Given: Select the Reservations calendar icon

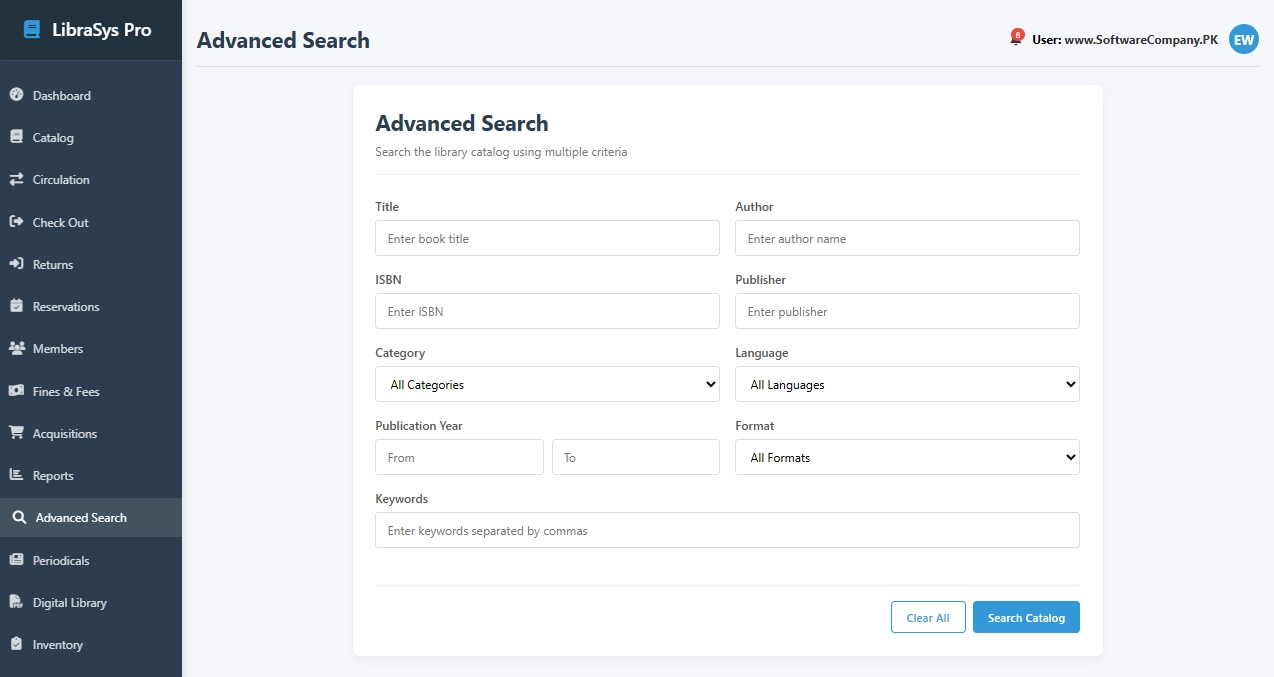Looking at the screenshot, I should pyautogui.click(x=16, y=306).
